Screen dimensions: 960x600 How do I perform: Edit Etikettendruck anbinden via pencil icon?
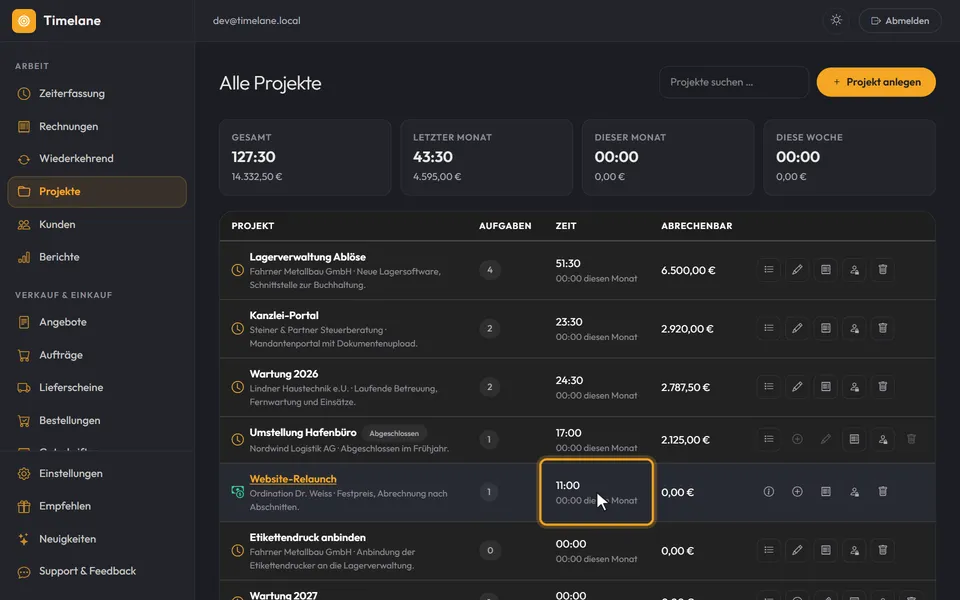click(797, 550)
